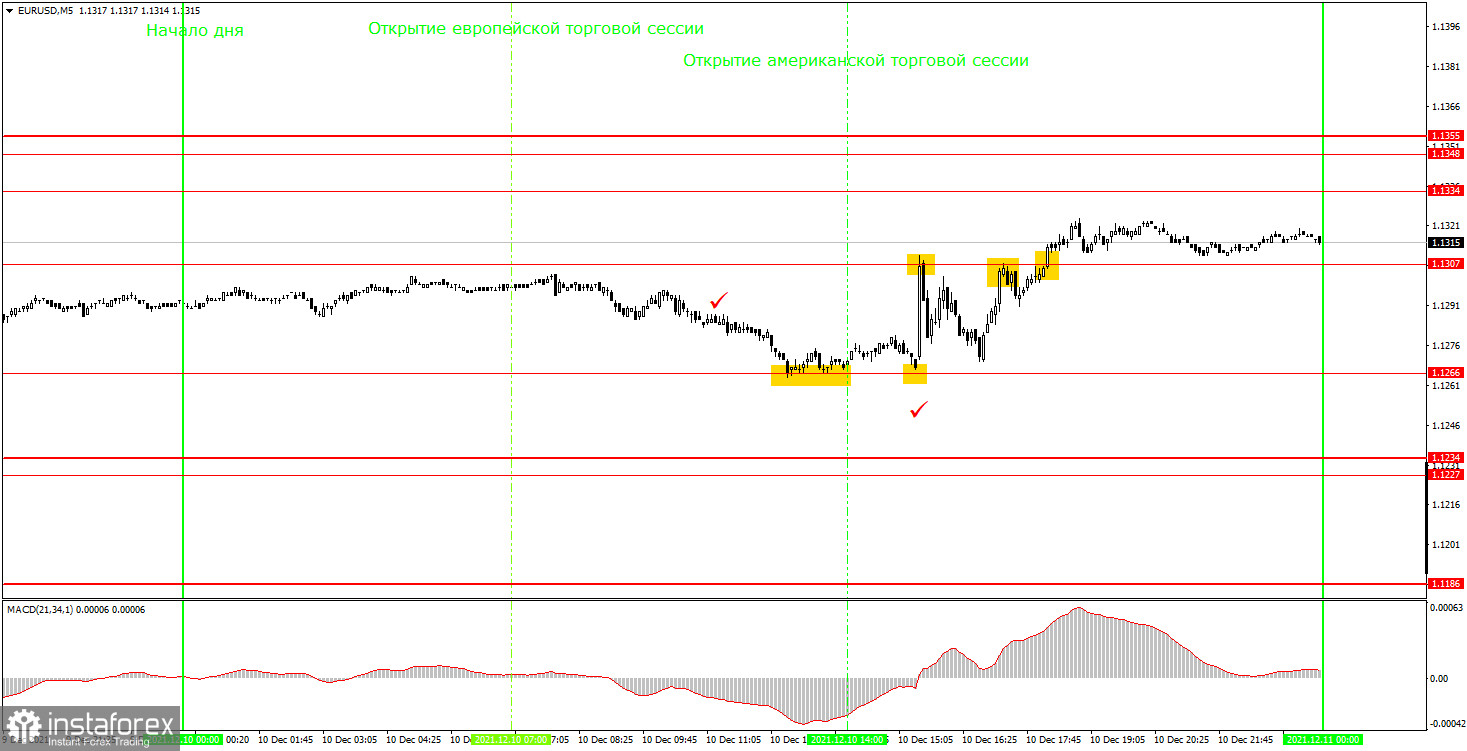Screen dimensions: 1467x751
Task: Click the 1.1291 value on price scale
Action: pos(1446,306)
